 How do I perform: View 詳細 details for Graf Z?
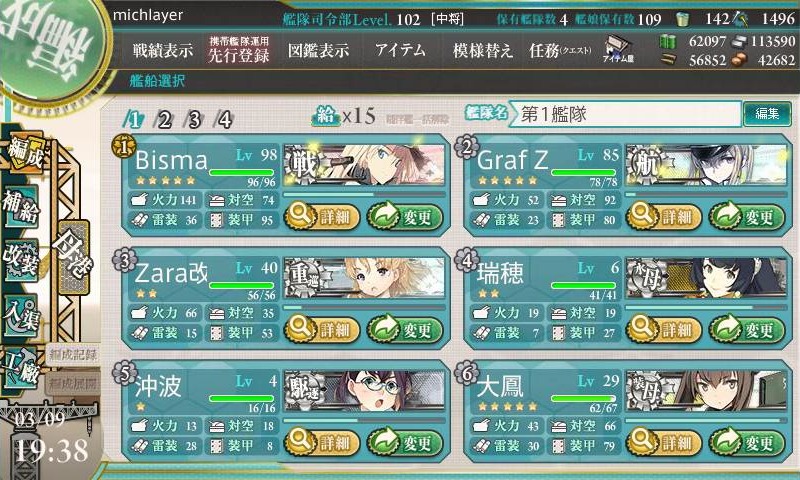(664, 217)
